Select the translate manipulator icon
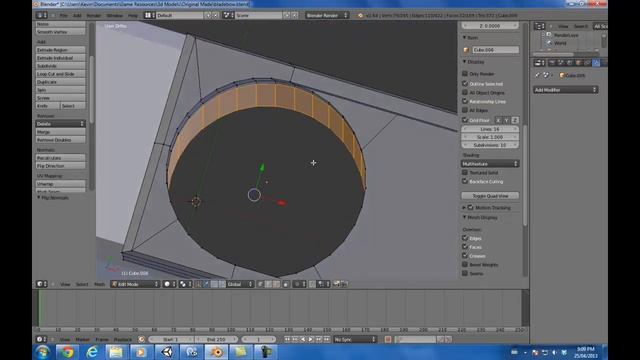This screenshot has height=360, width=640. pos(206,284)
